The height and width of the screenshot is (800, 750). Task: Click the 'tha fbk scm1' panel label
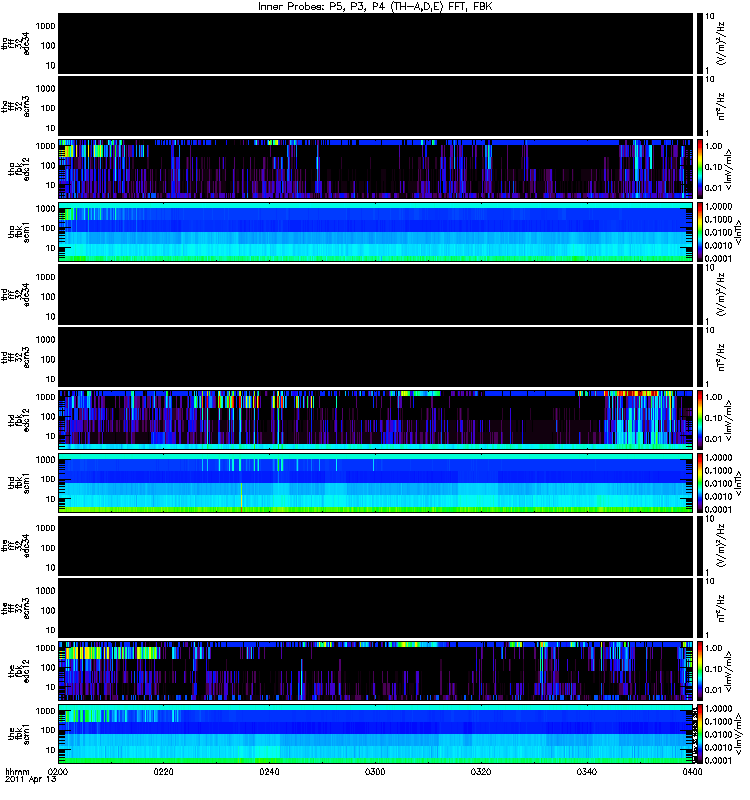[x=19, y=233]
